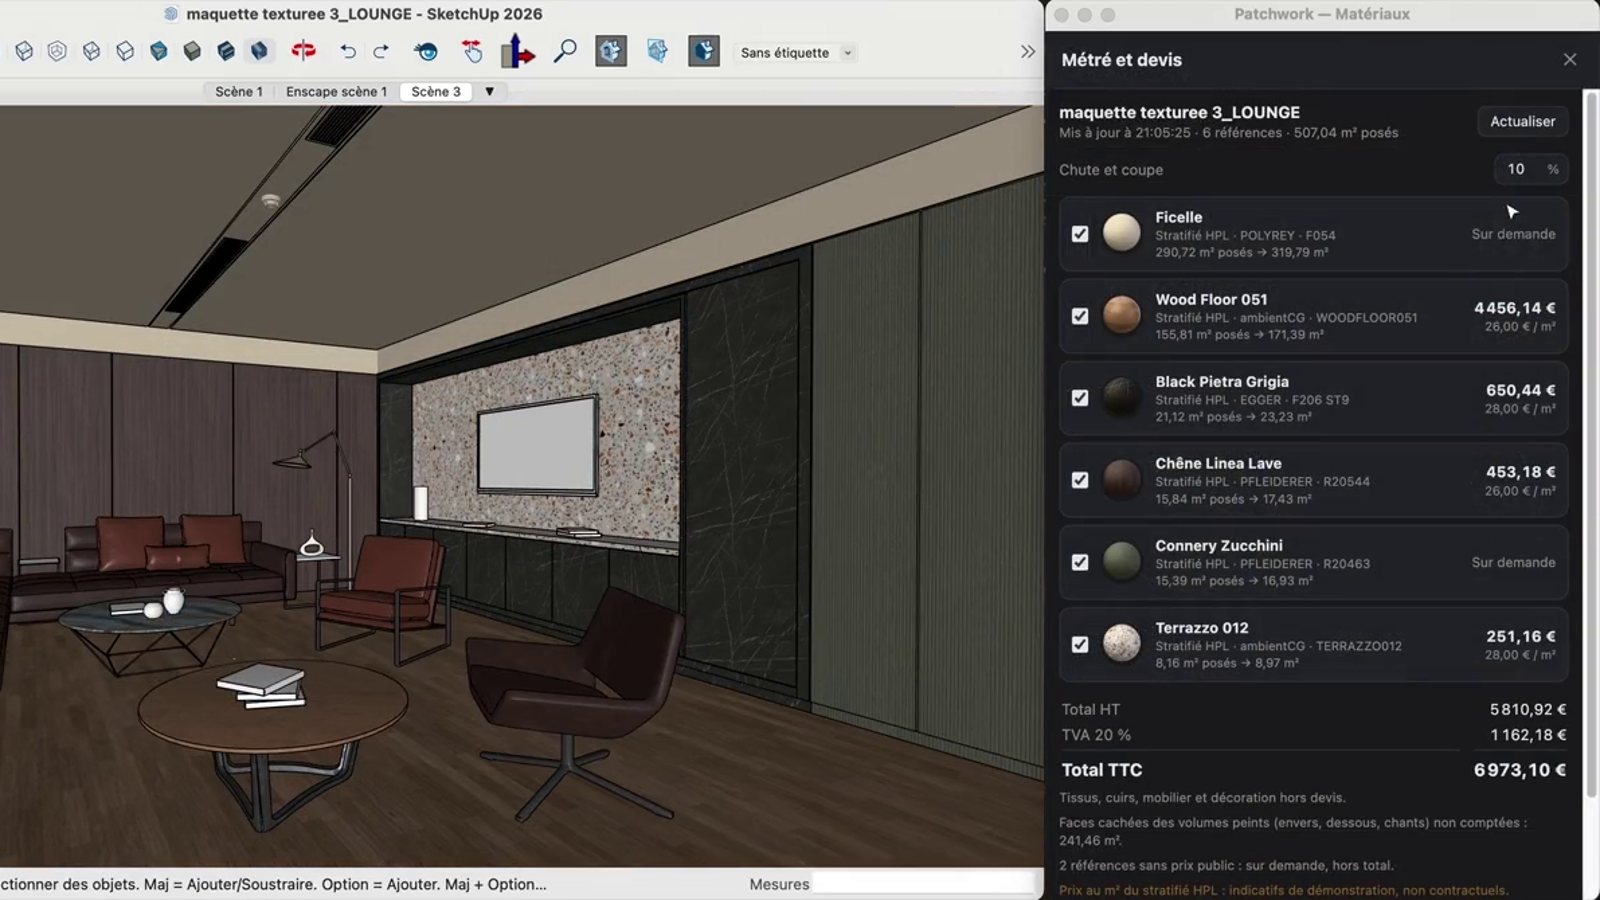Viewport: 1600px width, 900px height.
Task: Redo the last undone action
Action: [x=381, y=51]
